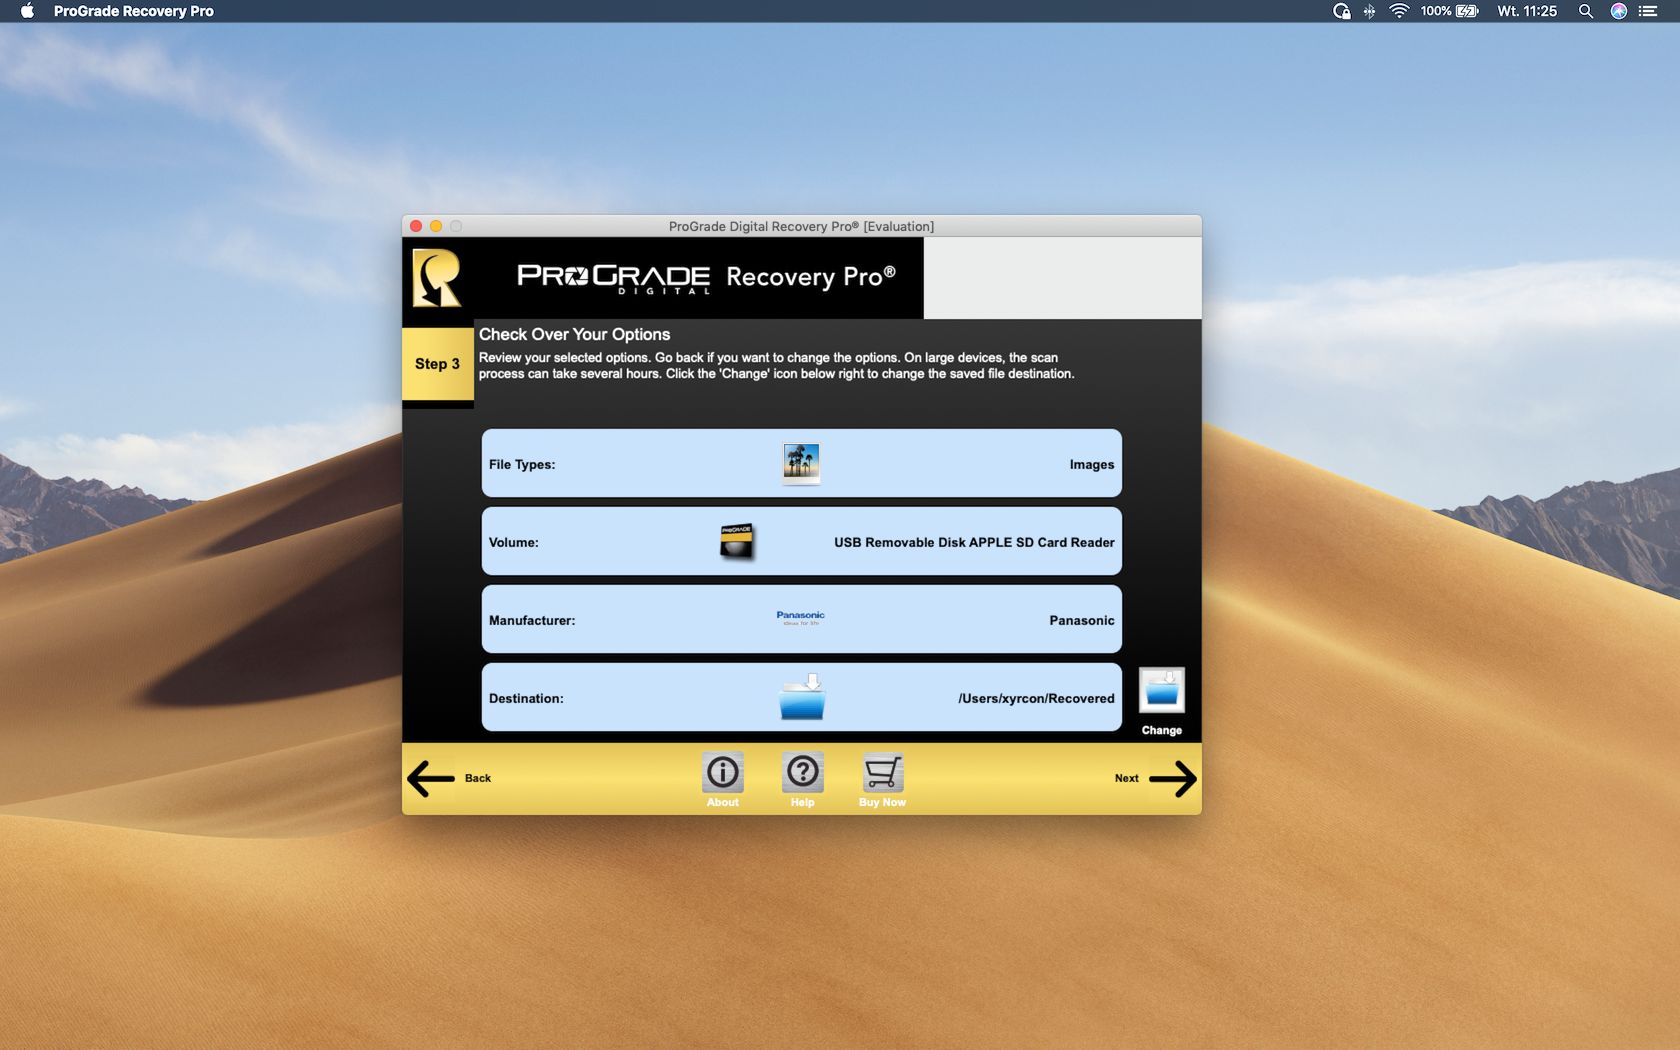The width and height of the screenshot is (1680, 1050).
Task: Click the battery status icon
Action: [1467, 11]
